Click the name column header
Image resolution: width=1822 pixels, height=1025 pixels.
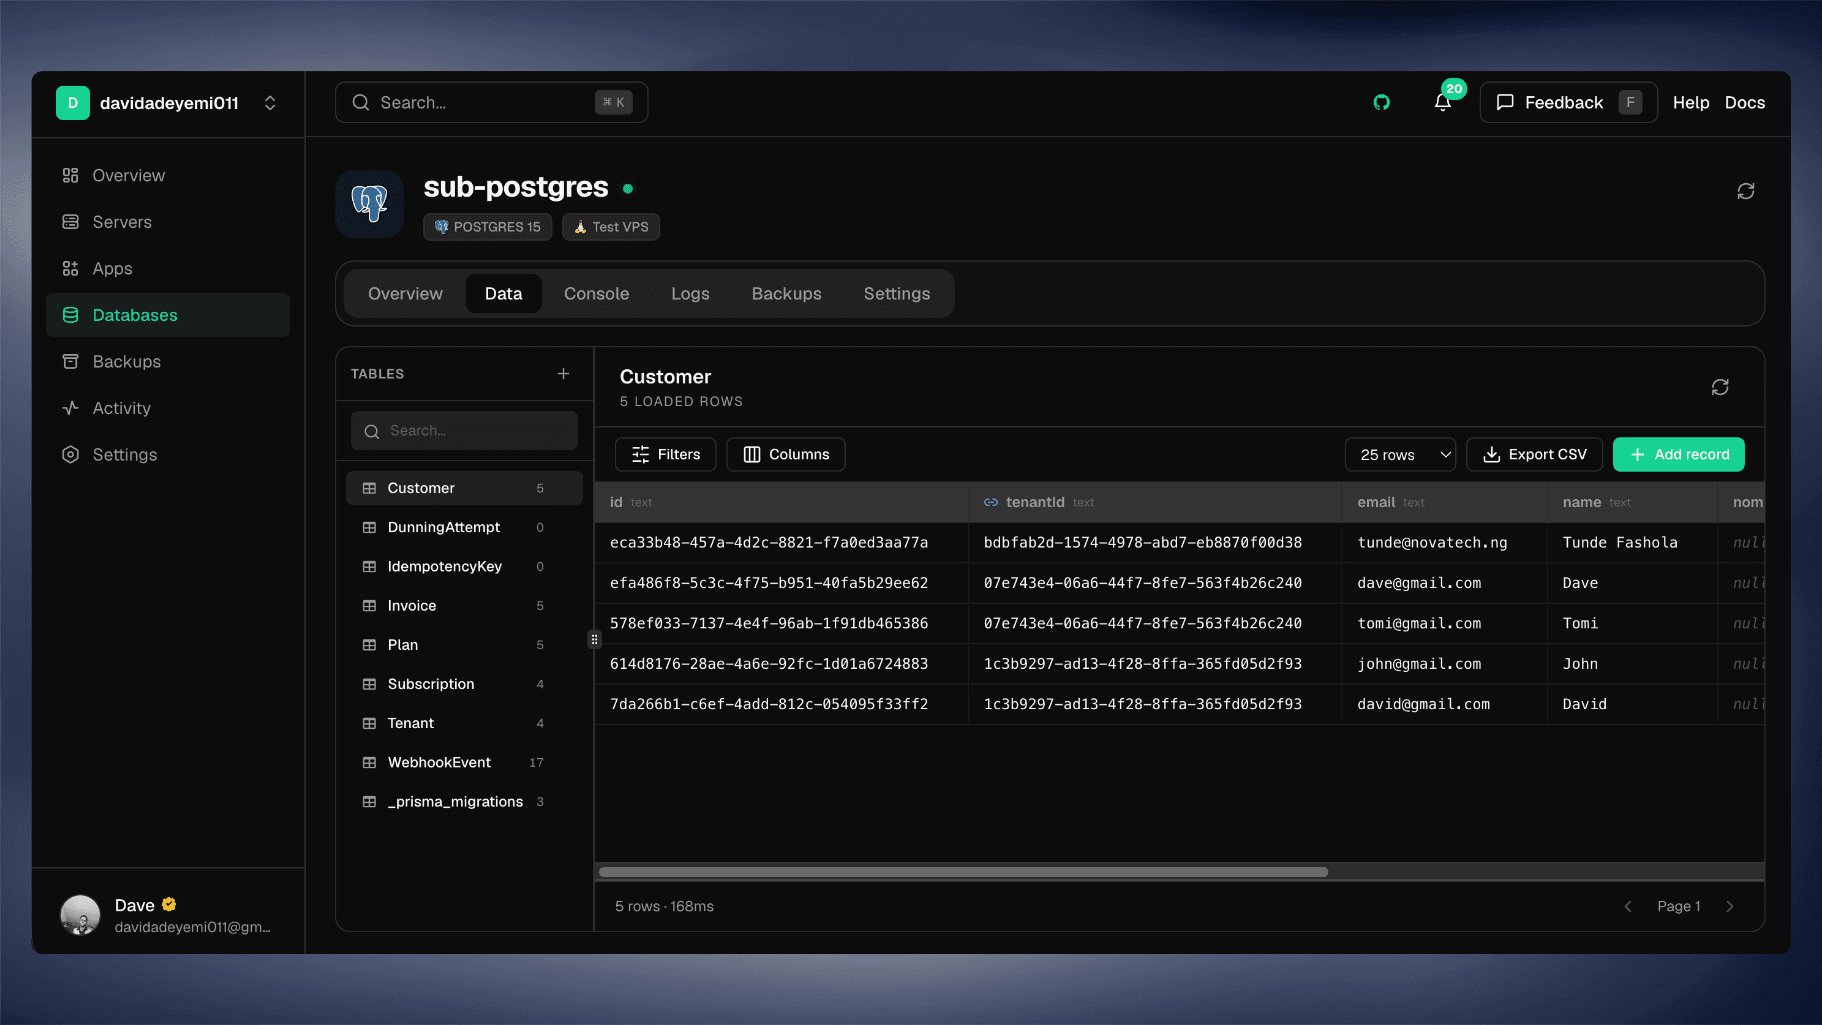(1632, 502)
